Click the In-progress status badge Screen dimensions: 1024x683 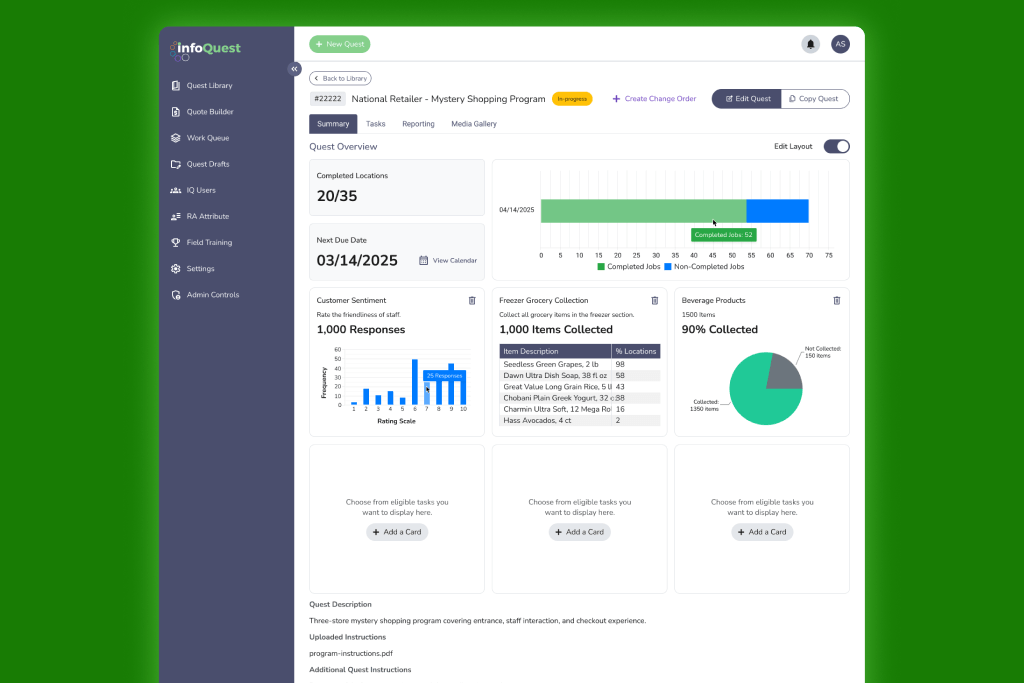point(572,99)
